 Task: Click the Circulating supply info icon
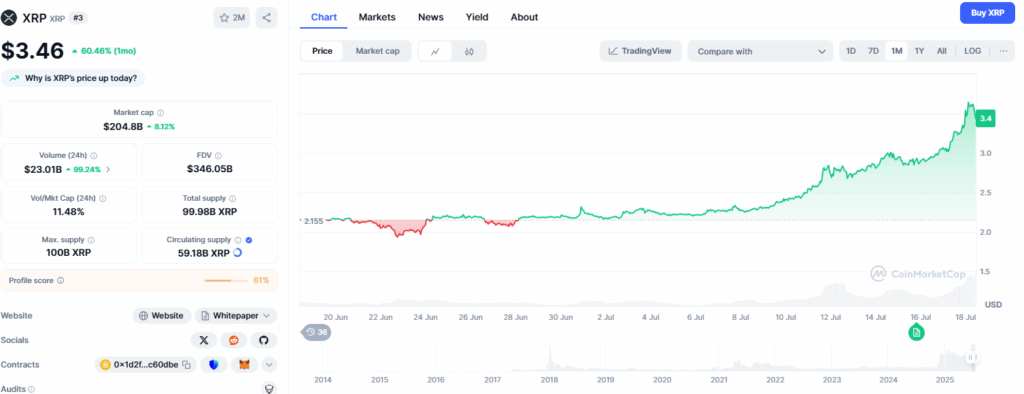tap(238, 240)
